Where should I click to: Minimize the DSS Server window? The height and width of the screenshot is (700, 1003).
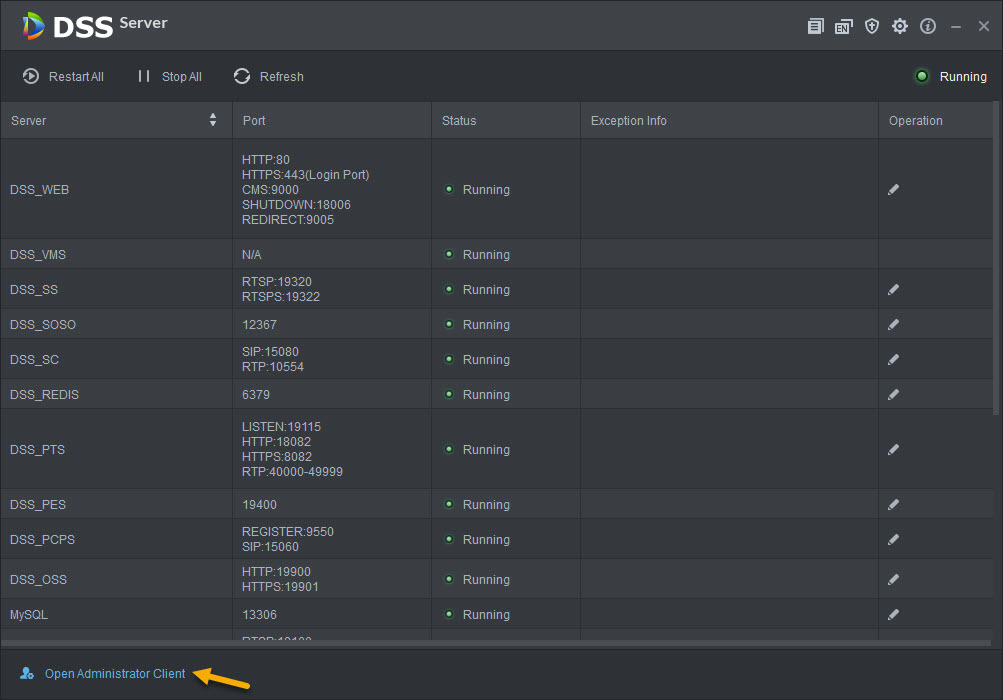(x=956, y=27)
